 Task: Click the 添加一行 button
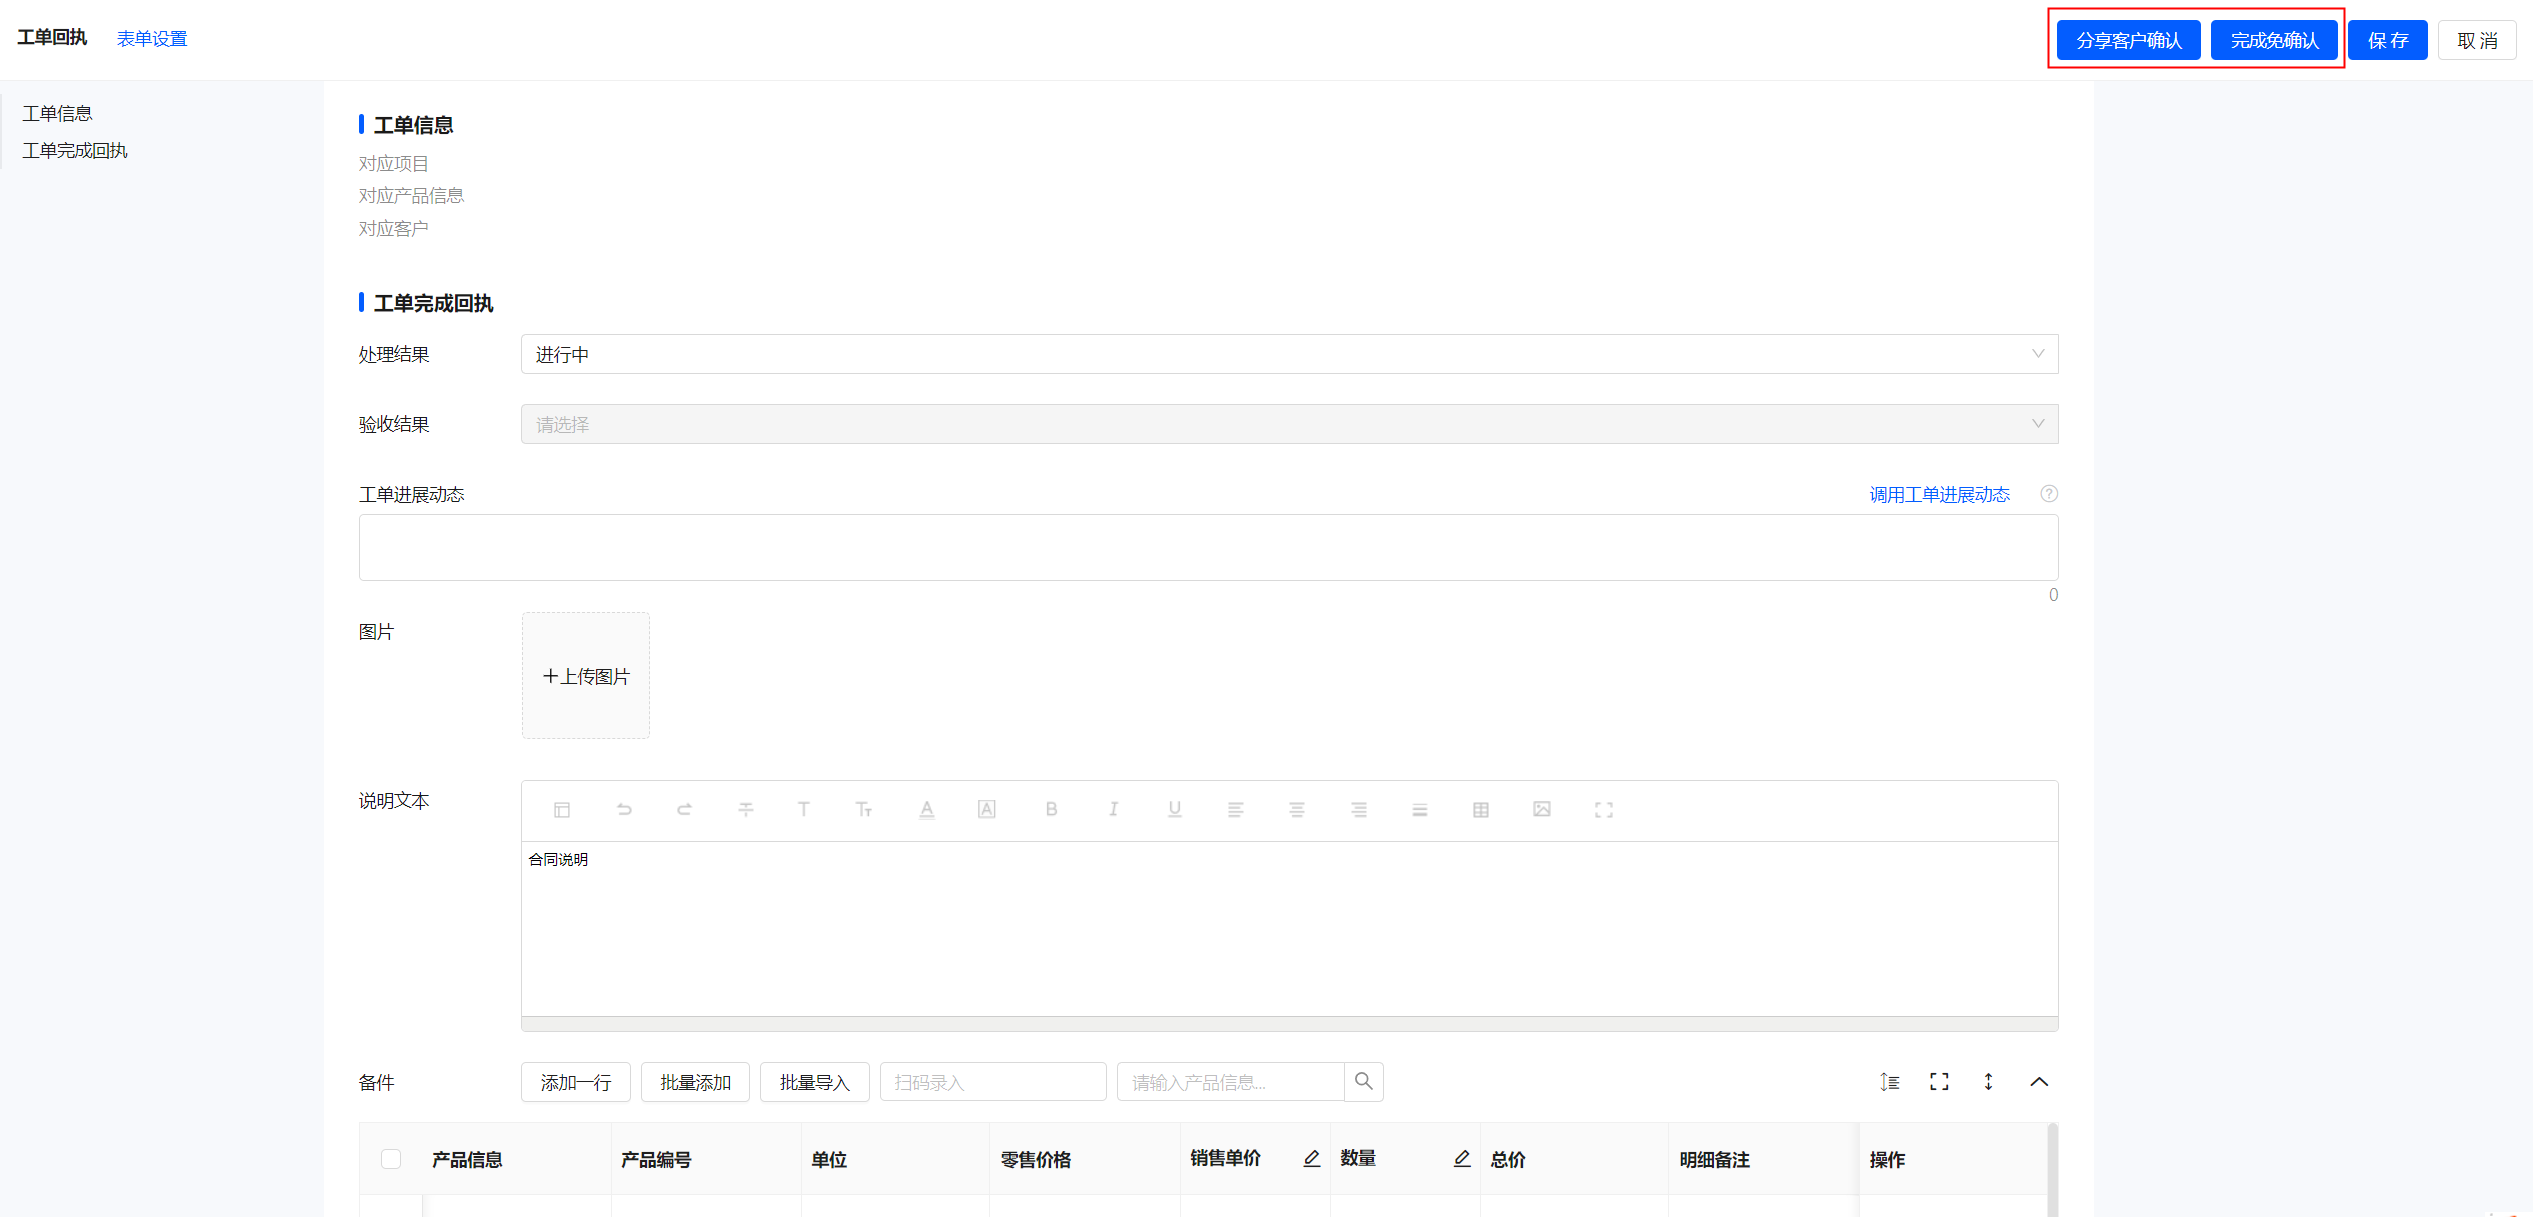click(x=576, y=1082)
